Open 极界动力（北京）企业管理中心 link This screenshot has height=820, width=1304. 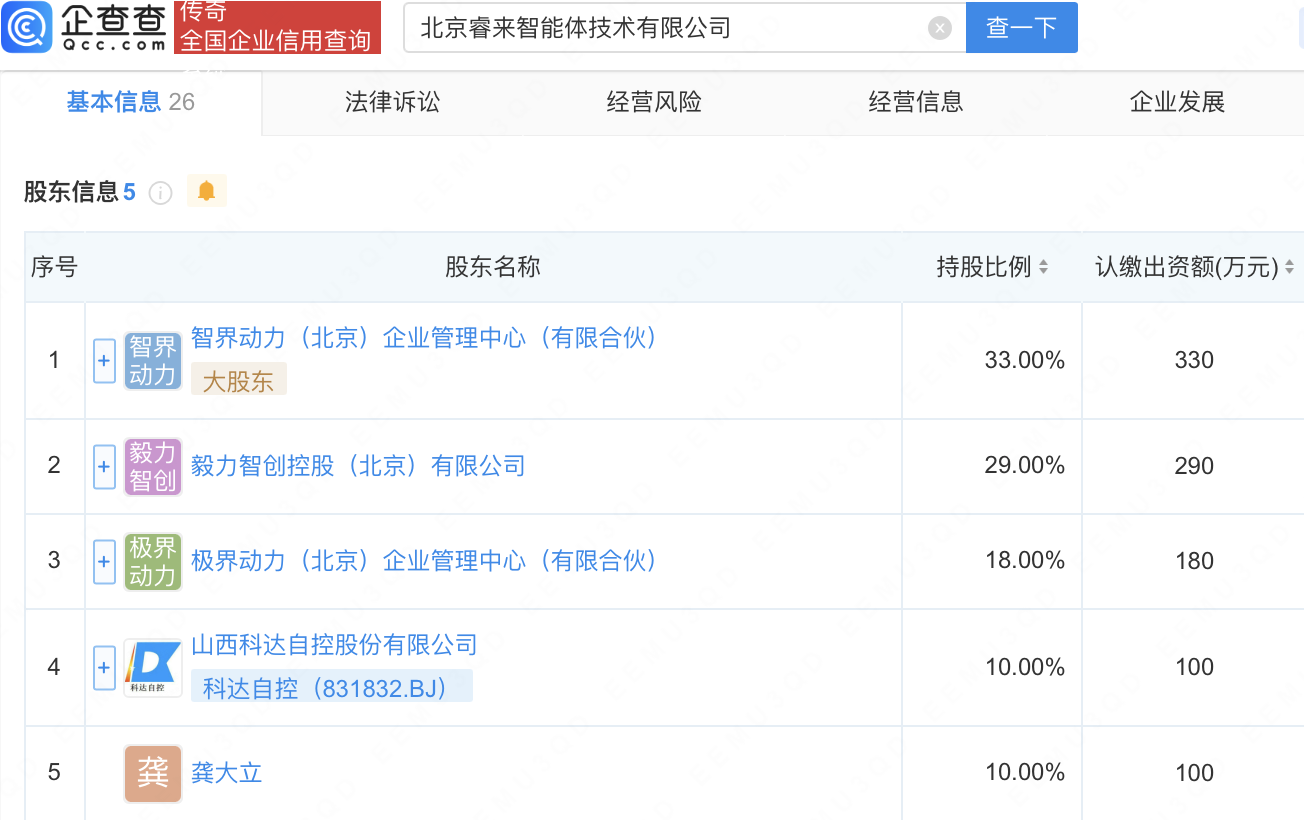pyautogui.click(x=428, y=561)
